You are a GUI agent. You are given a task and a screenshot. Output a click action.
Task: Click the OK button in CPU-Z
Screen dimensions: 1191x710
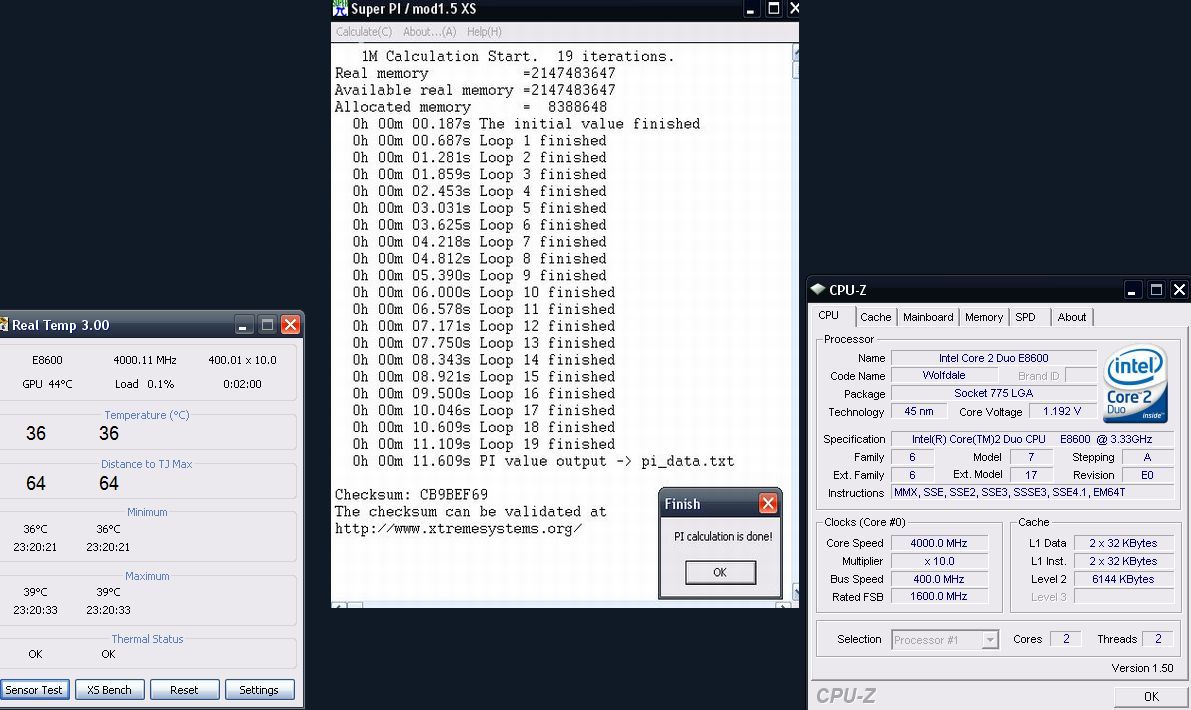tap(1151, 696)
